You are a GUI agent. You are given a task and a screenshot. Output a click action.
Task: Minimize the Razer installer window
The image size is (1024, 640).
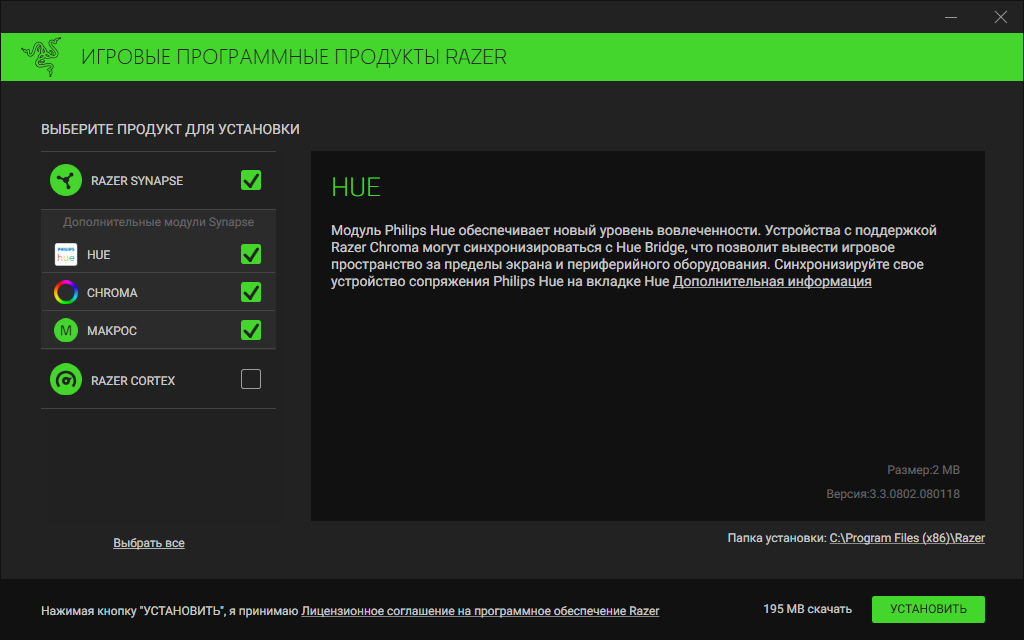[x=951, y=17]
